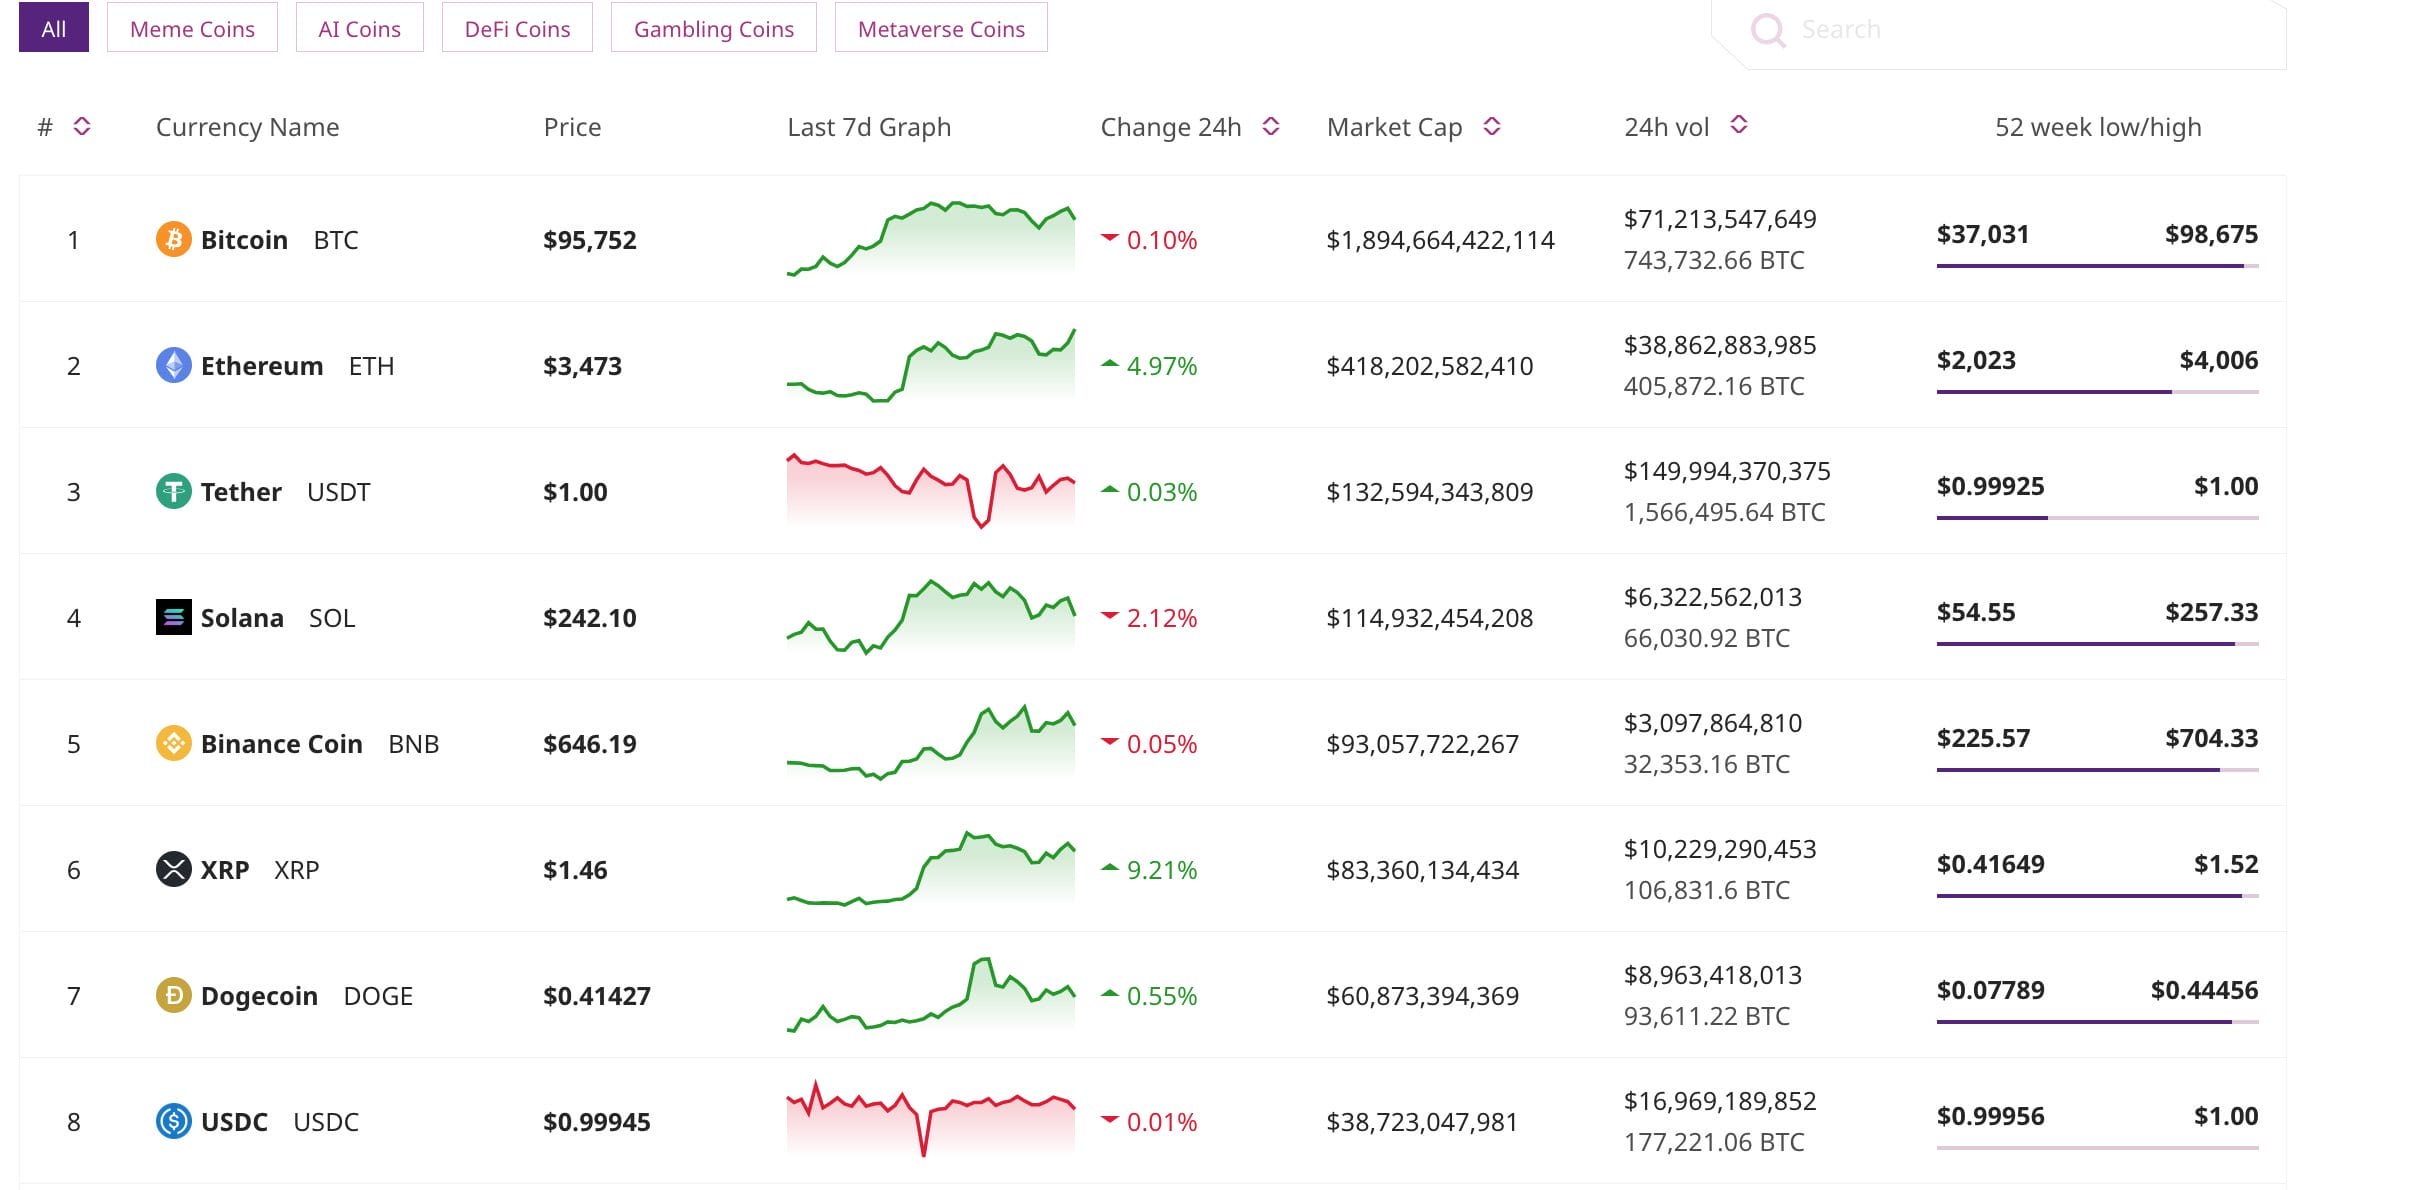
Task: Sort by Change 24h using its sort arrows
Action: pyautogui.click(x=1271, y=126)
